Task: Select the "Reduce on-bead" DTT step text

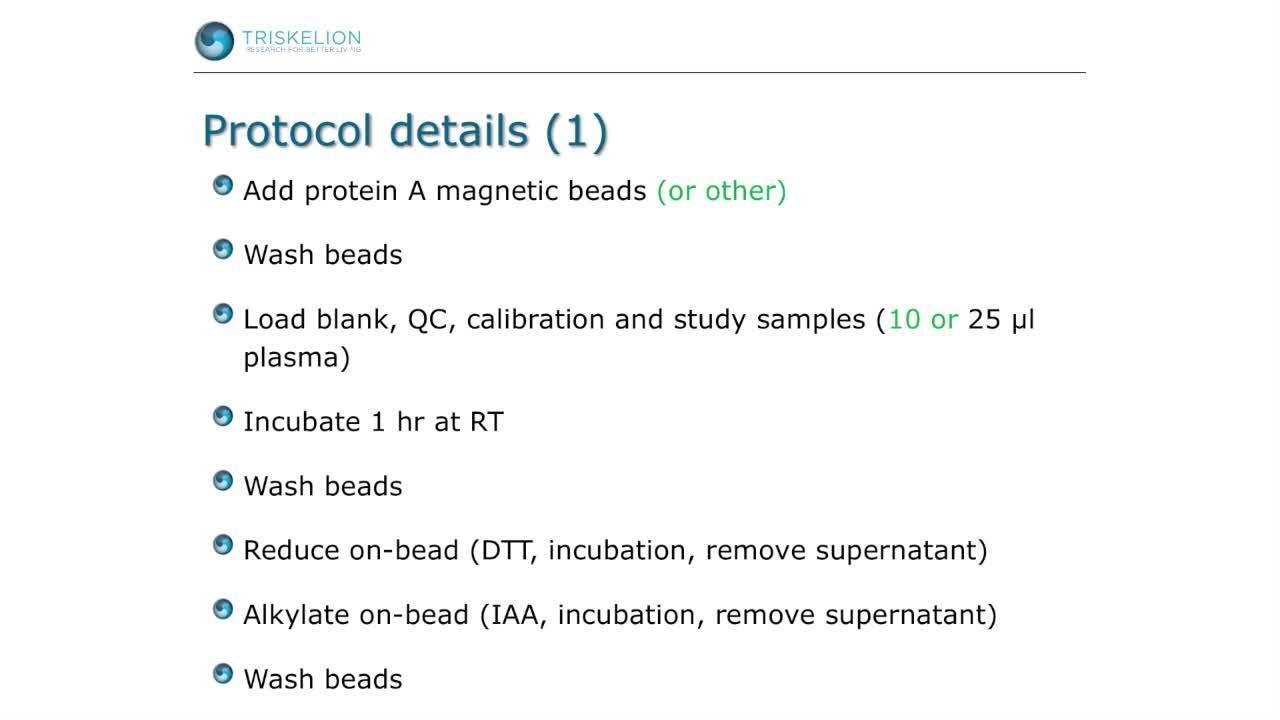Action: tap(615, 550)
